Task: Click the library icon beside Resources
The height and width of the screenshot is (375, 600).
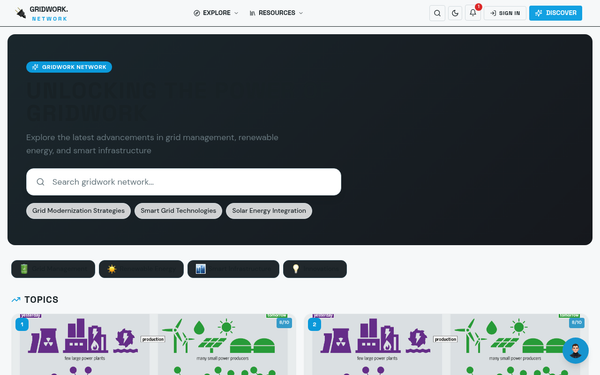Action: click(x=252, y=13)
